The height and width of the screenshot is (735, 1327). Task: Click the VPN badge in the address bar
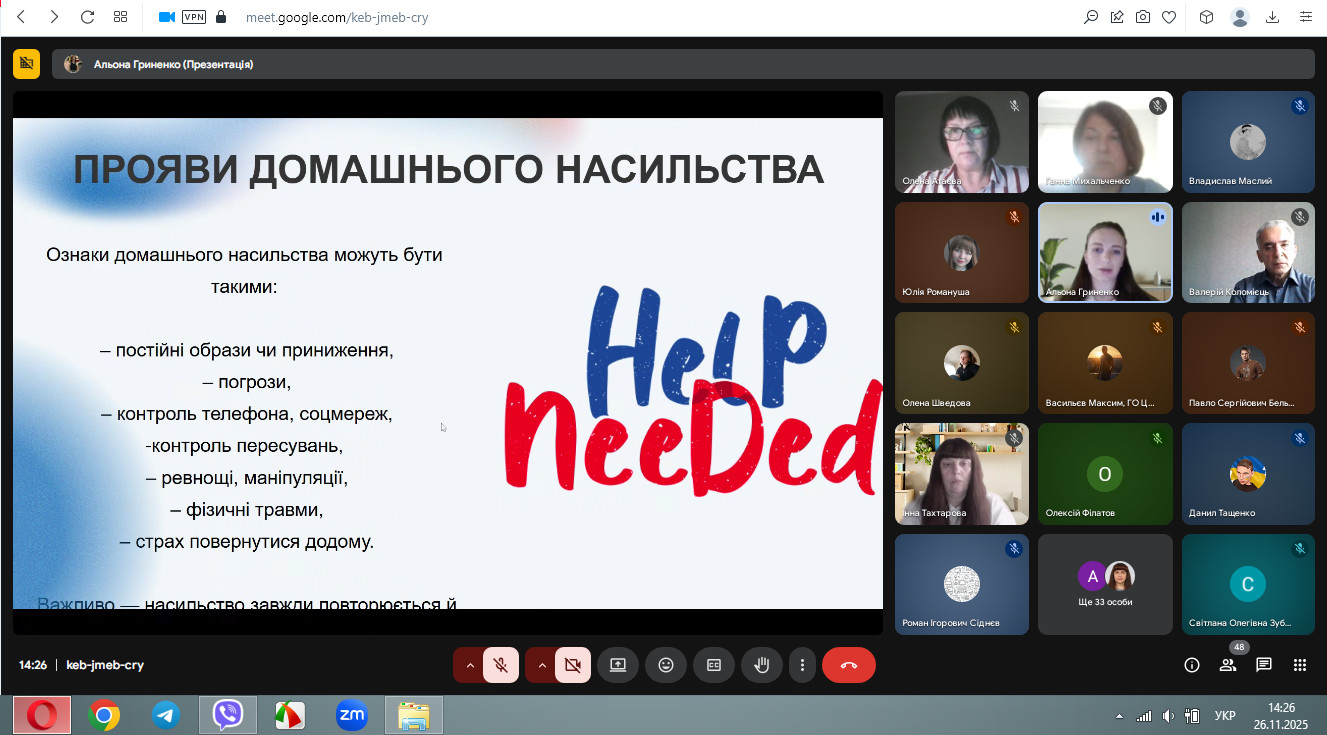point(193,17)
